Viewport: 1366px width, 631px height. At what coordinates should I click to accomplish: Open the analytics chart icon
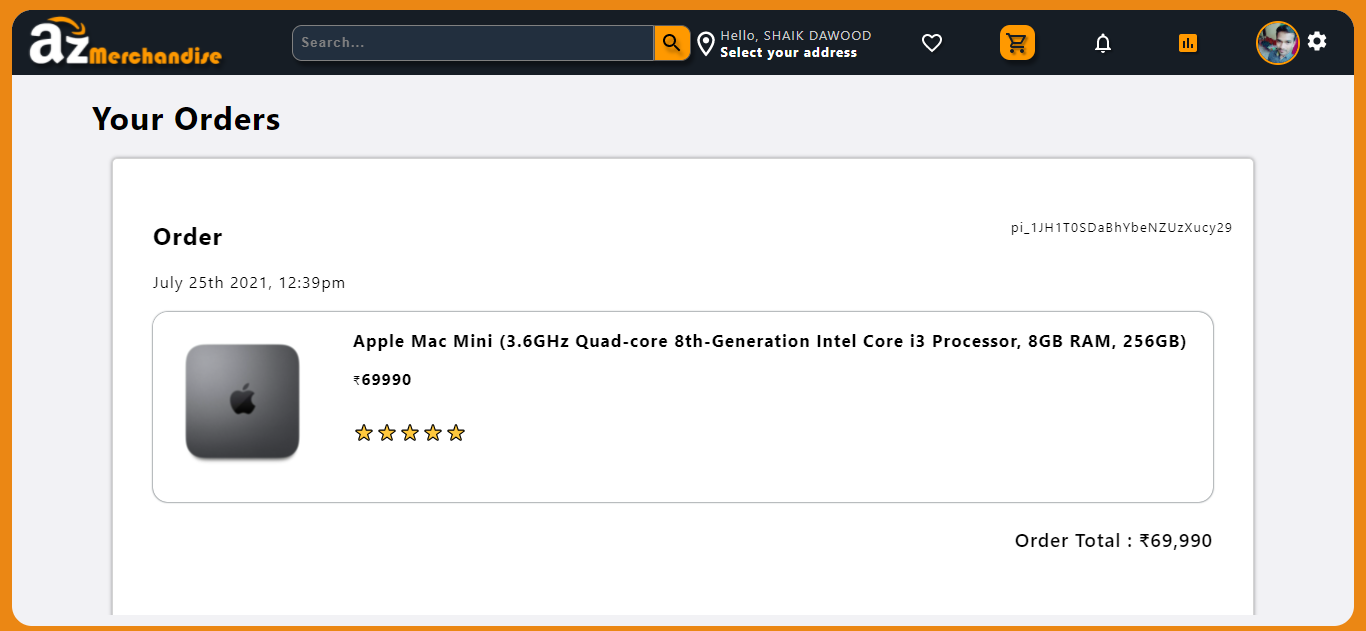(x=1187, y=43)
